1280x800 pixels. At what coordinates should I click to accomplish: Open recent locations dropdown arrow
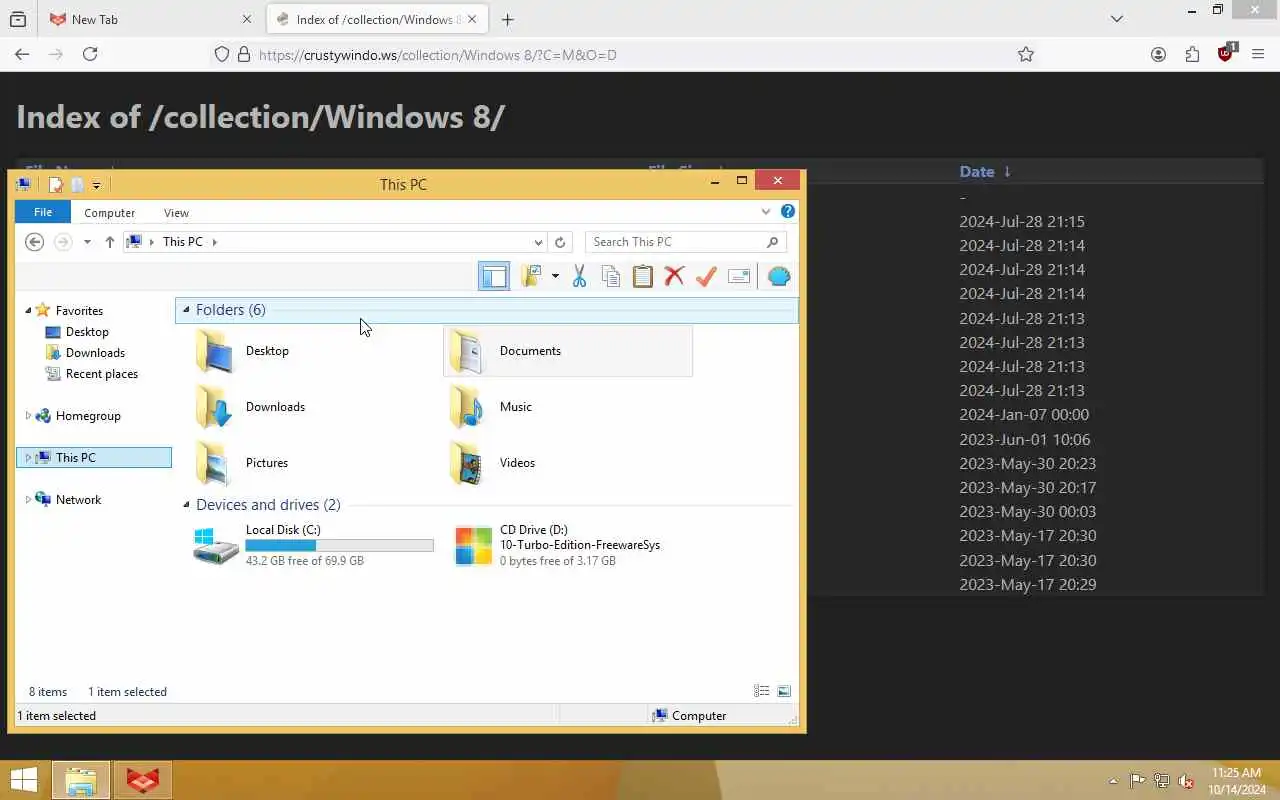[87, 242]
